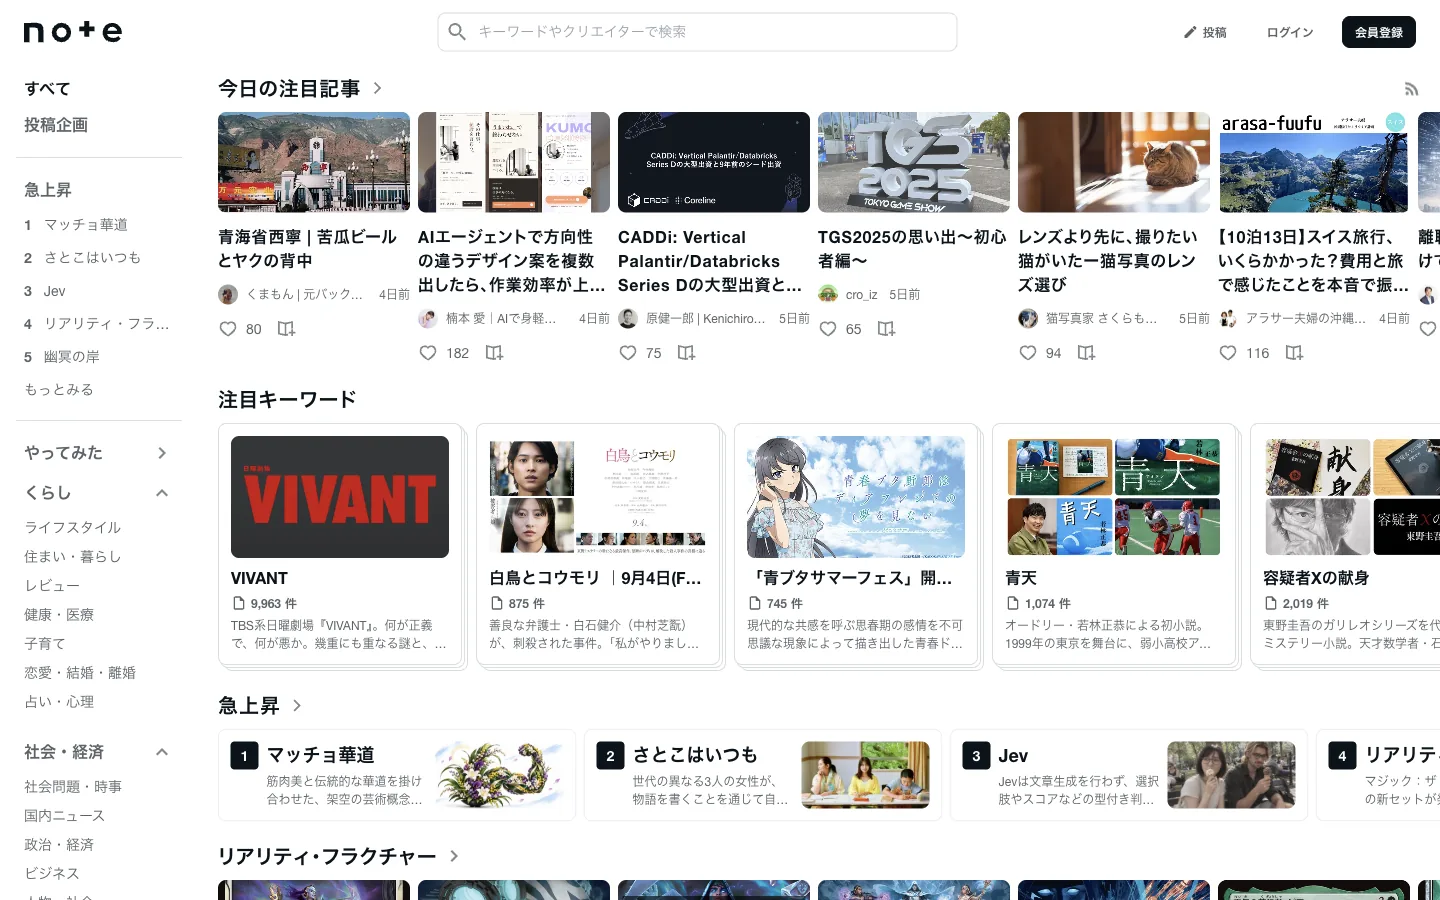Select 投稿企画 in the sidebar
Screen dimensions: 1440x900
56,125
